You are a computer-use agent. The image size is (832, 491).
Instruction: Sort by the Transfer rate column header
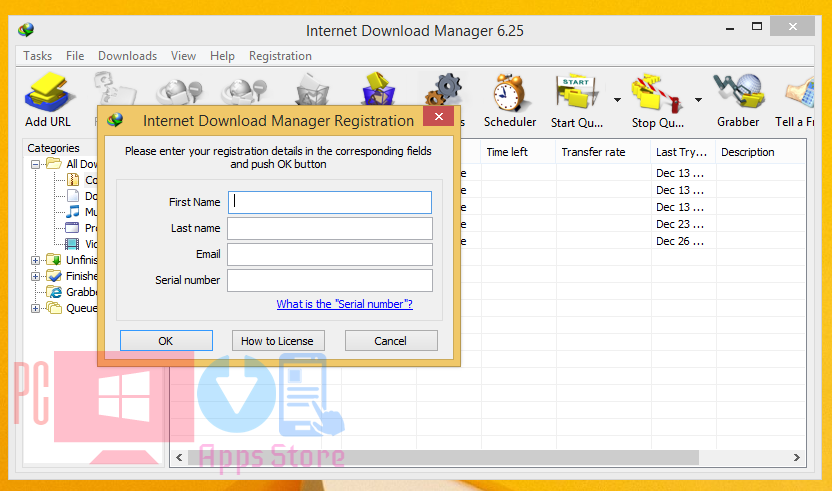coord(603,152)
